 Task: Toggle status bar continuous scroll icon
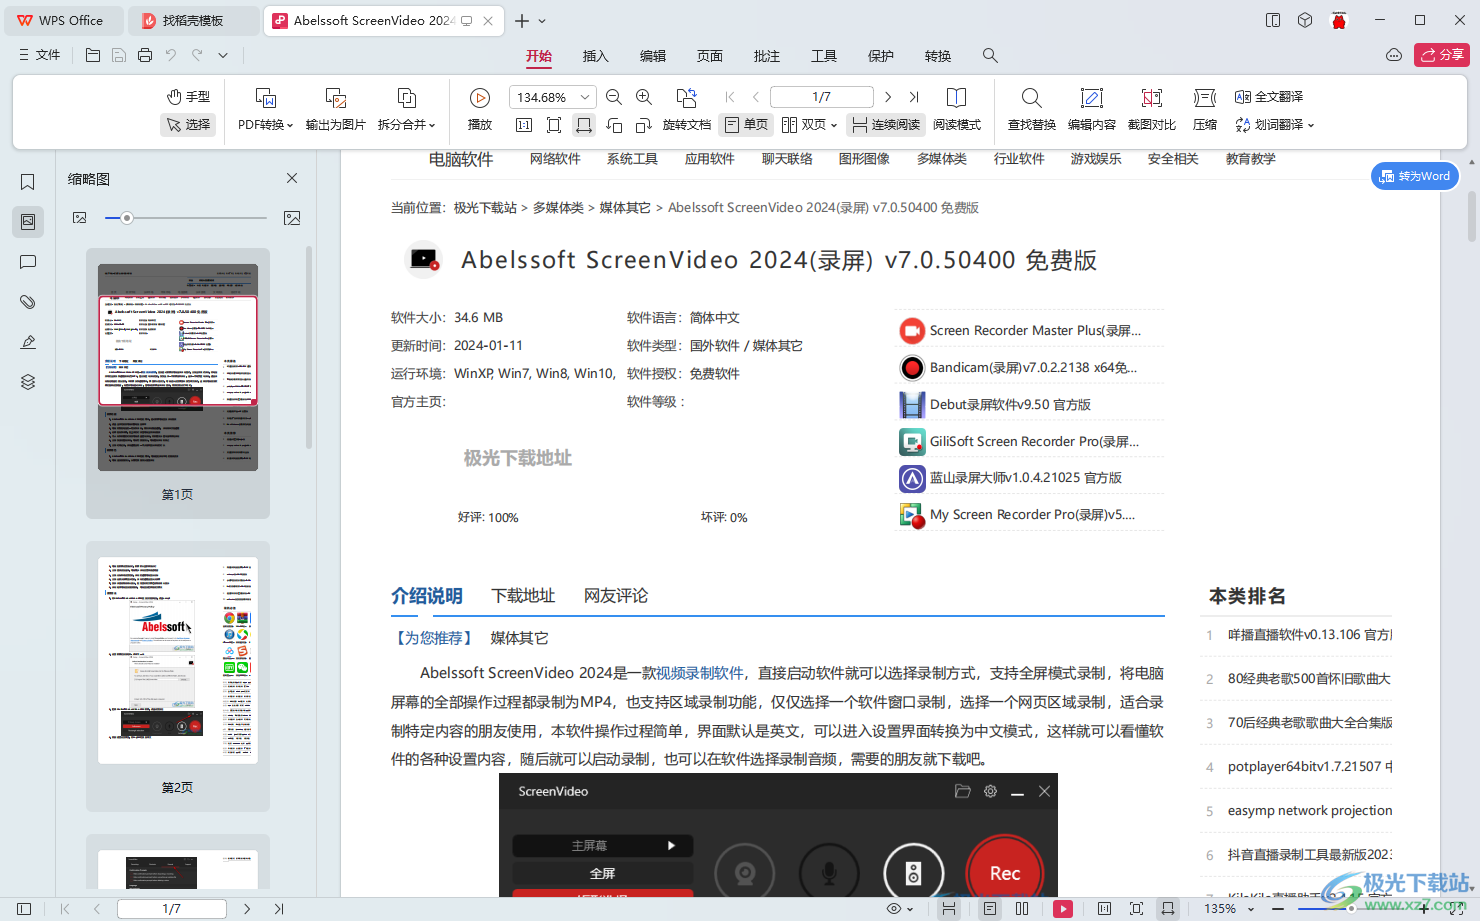pos(949,908)
